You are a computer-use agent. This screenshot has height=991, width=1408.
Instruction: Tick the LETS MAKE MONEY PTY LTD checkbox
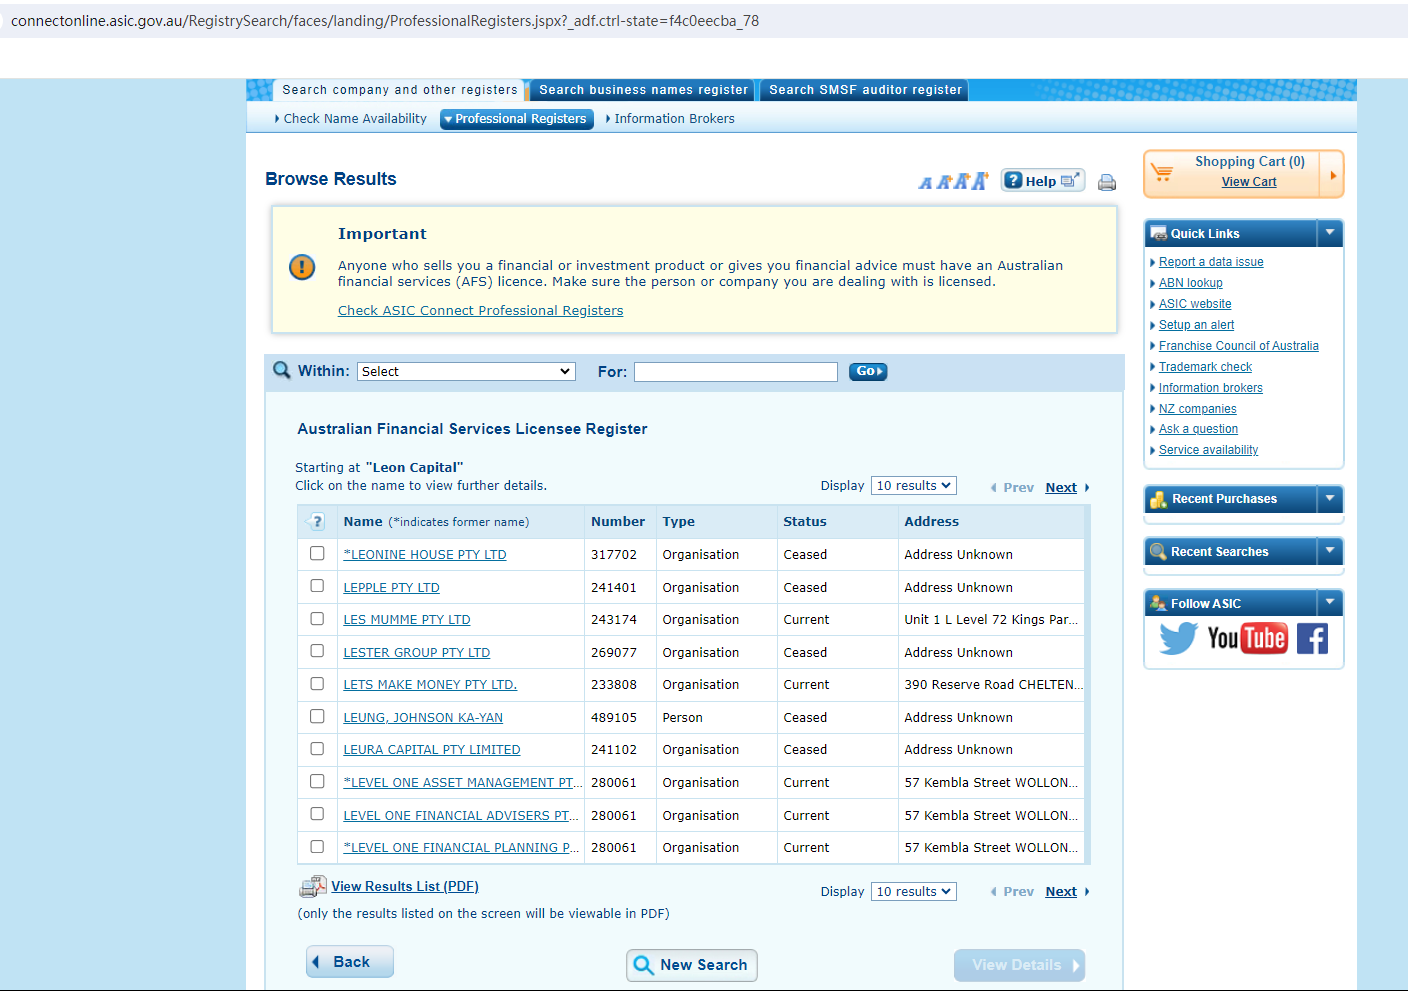317,684
